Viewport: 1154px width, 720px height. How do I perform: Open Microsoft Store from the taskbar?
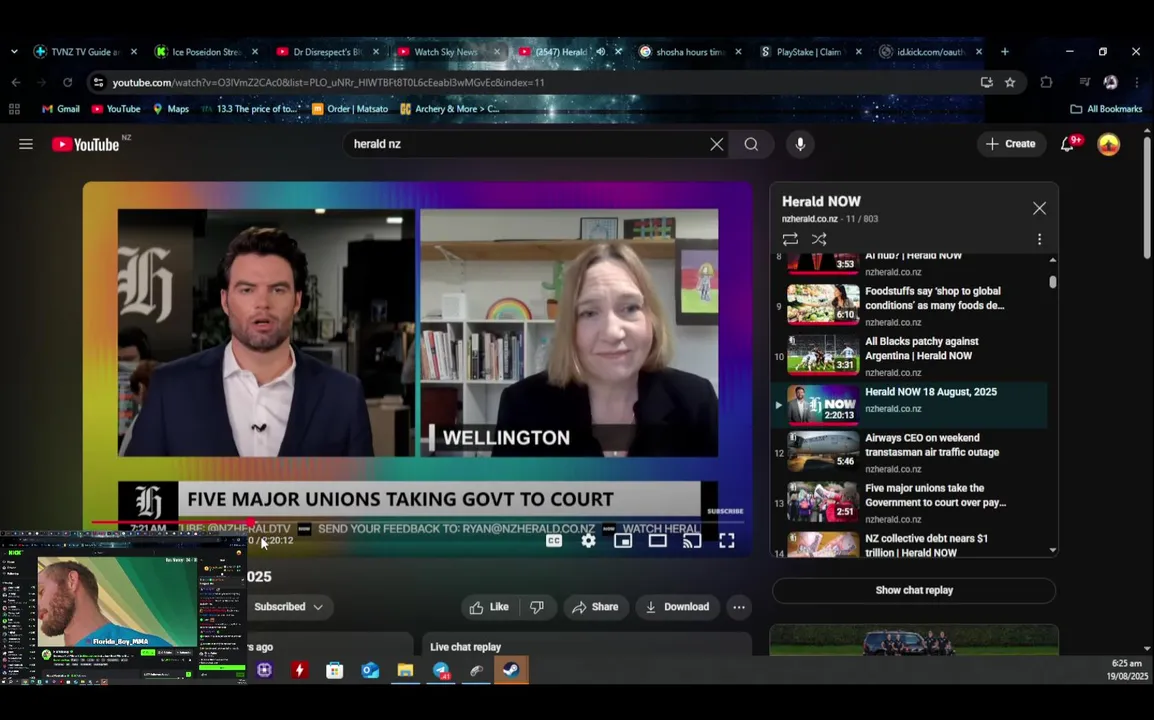(x=335, y=670)
